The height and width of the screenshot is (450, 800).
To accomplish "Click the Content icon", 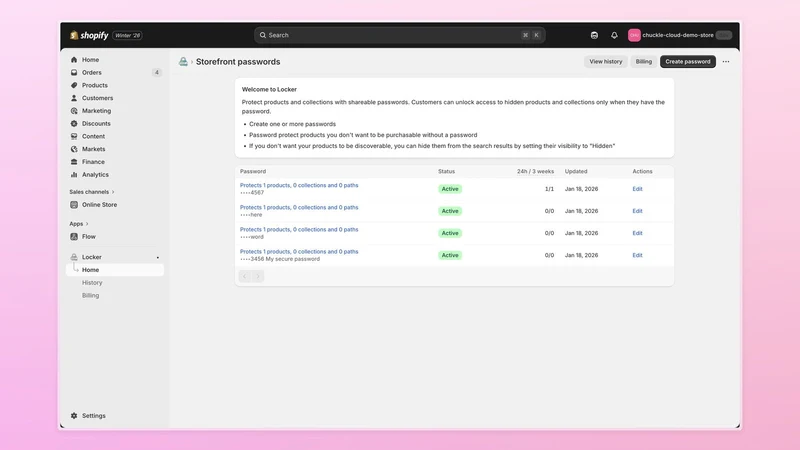I will tap(74, 136).
